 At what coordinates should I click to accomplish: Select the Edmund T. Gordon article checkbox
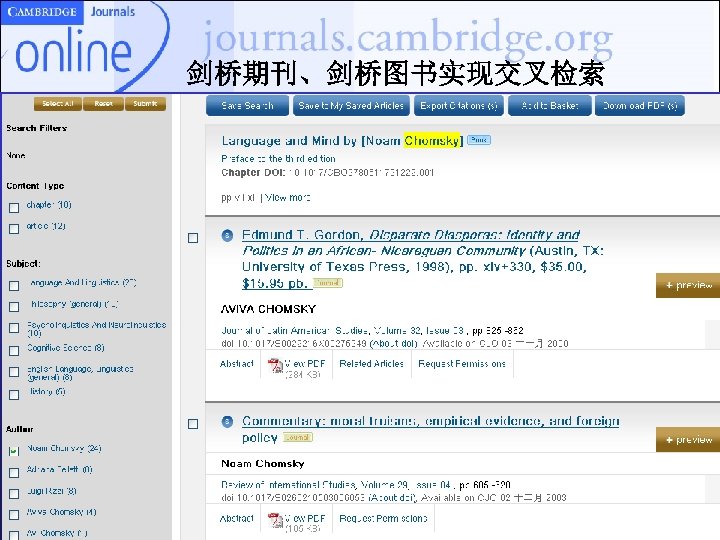point(193,238)
